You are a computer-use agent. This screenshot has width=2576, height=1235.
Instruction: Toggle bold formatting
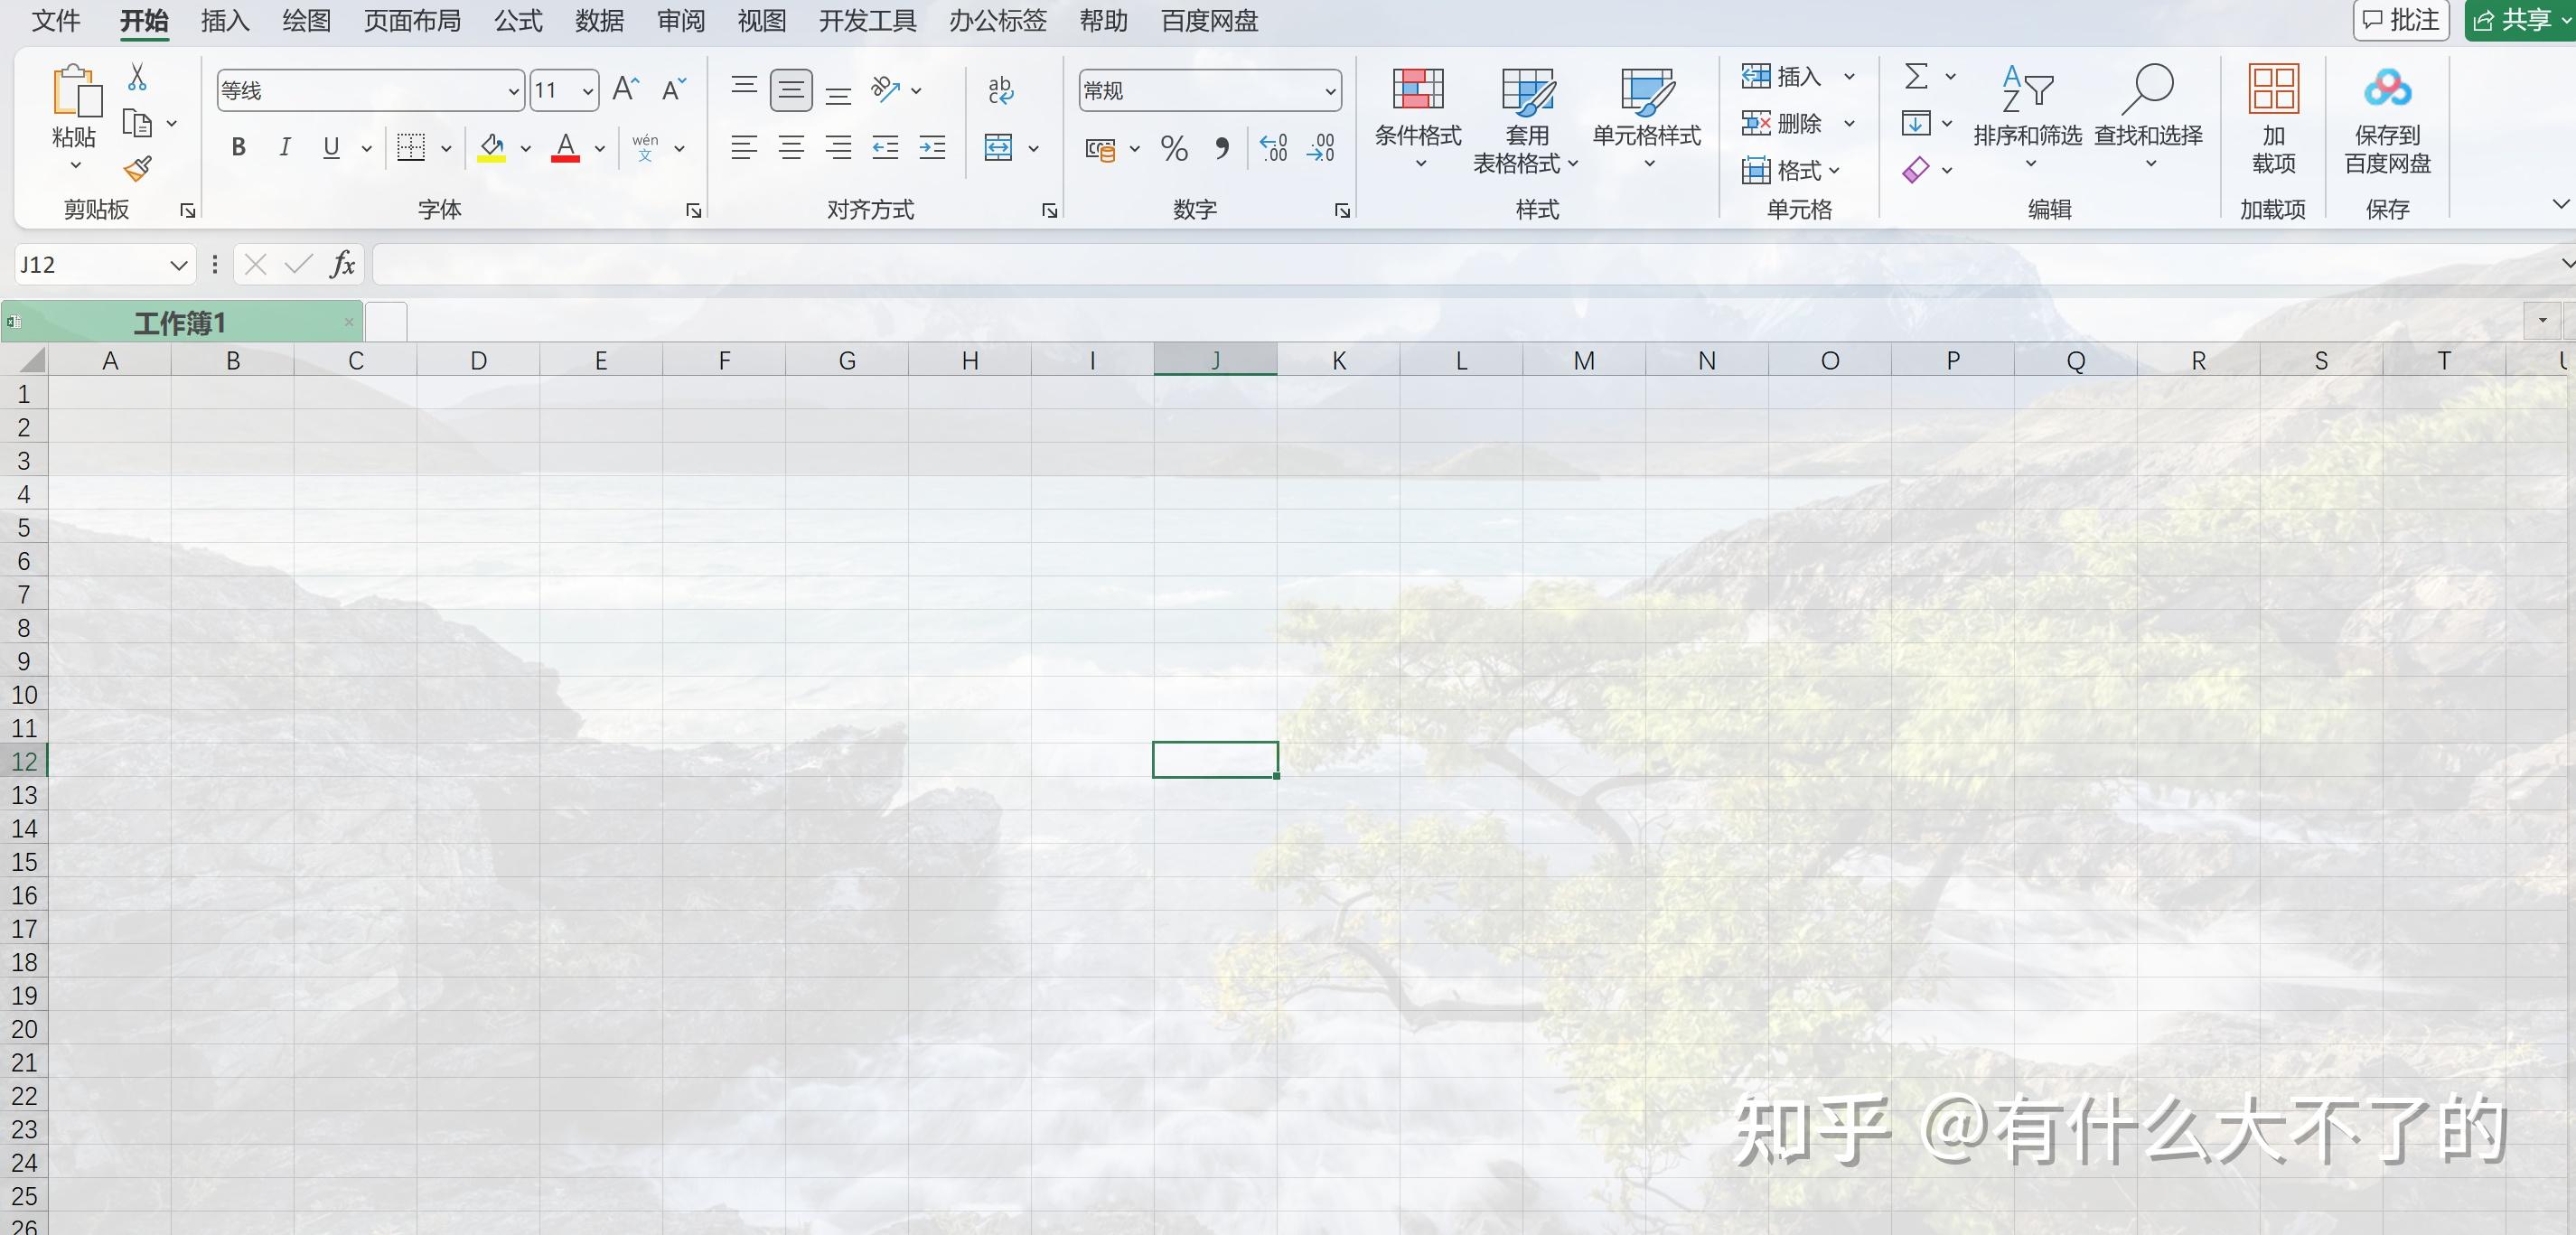238,148
